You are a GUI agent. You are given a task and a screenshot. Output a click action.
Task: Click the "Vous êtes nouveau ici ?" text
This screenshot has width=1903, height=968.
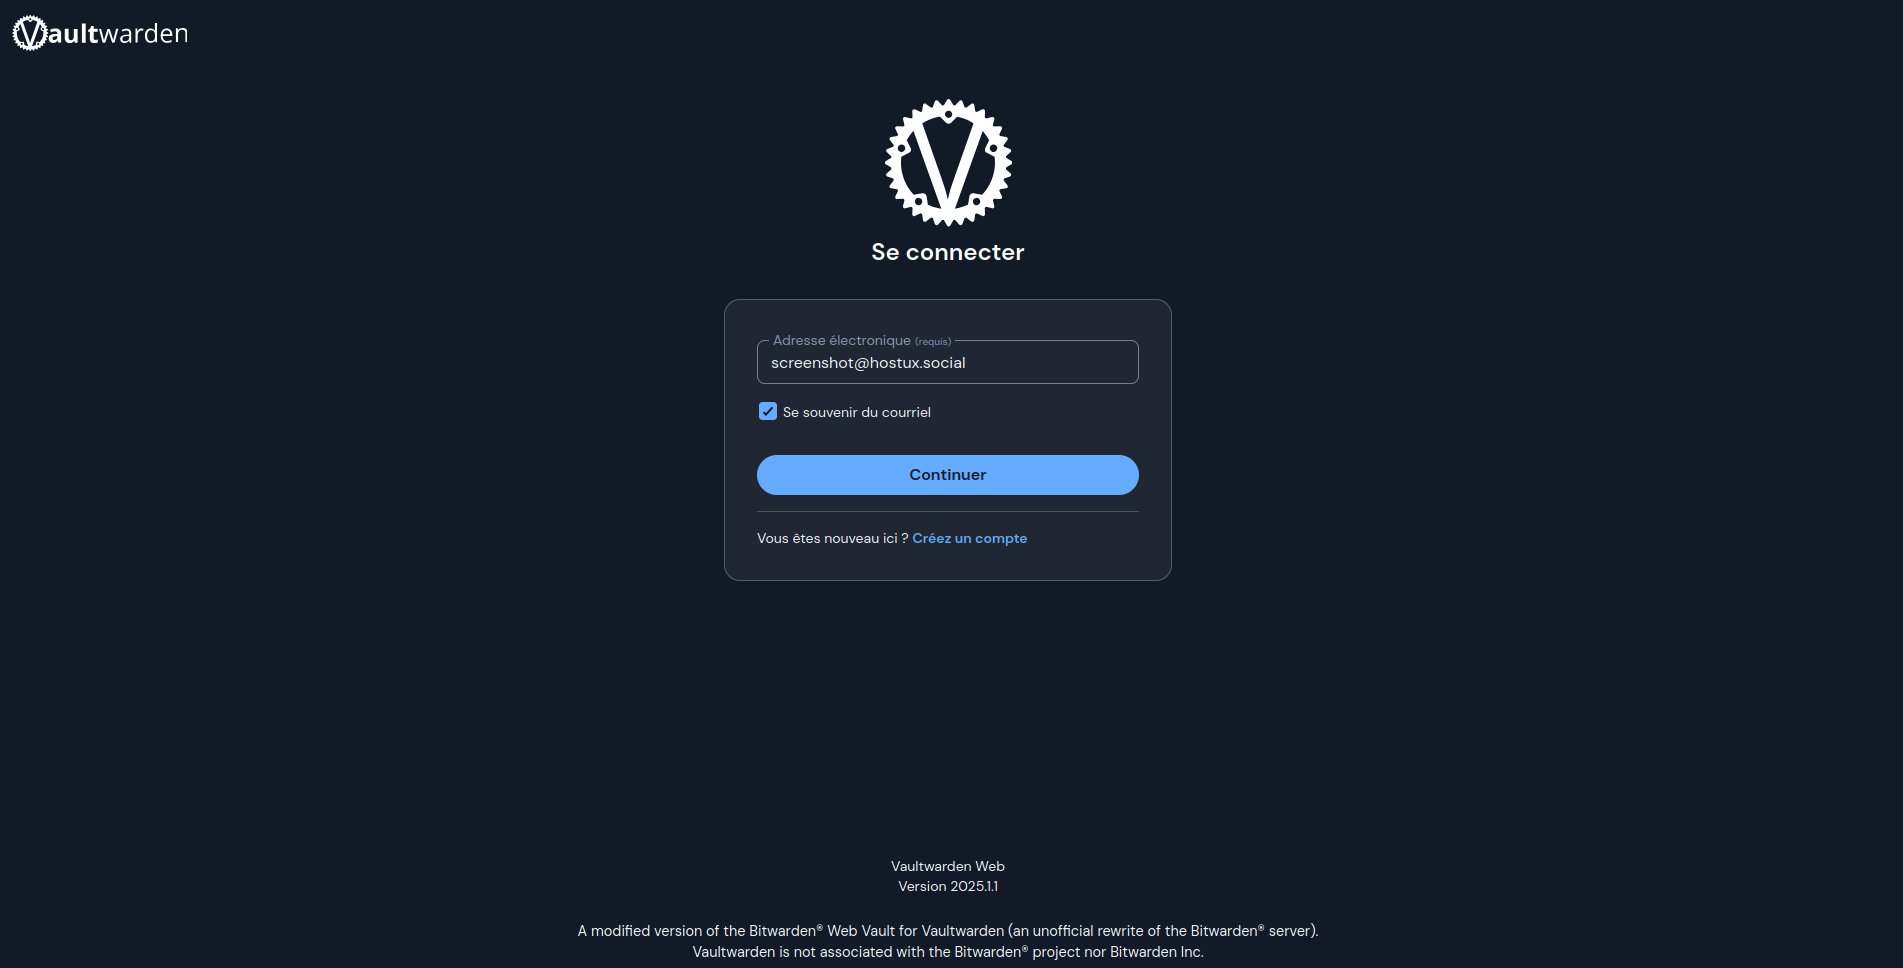click(x=833, y=538)
